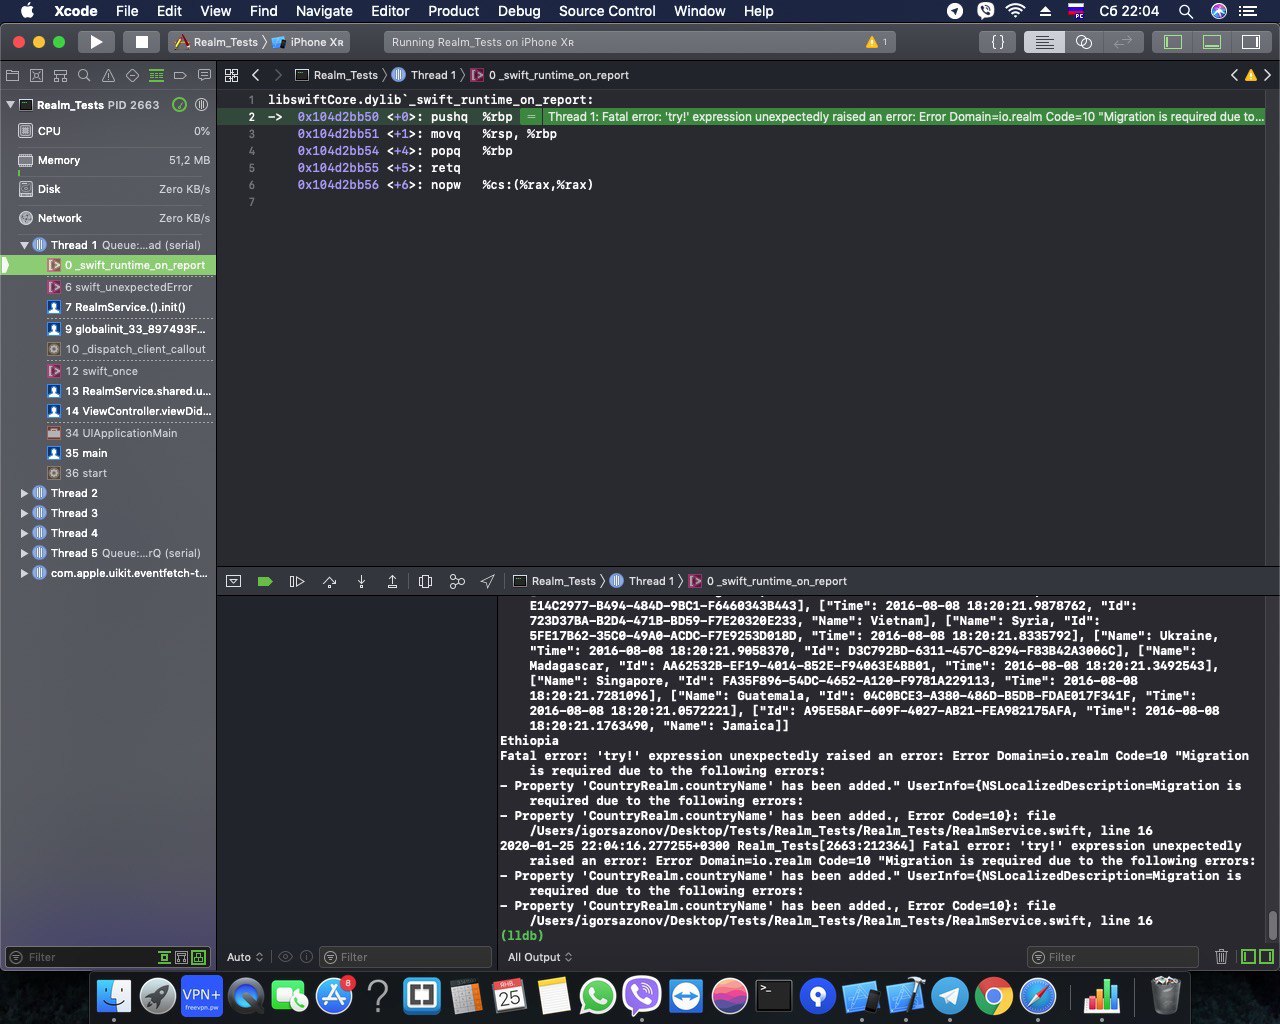Deactivate breakpoints green tag button
This screenshot has height=1024, width=1280.
[x=265, y=581]
